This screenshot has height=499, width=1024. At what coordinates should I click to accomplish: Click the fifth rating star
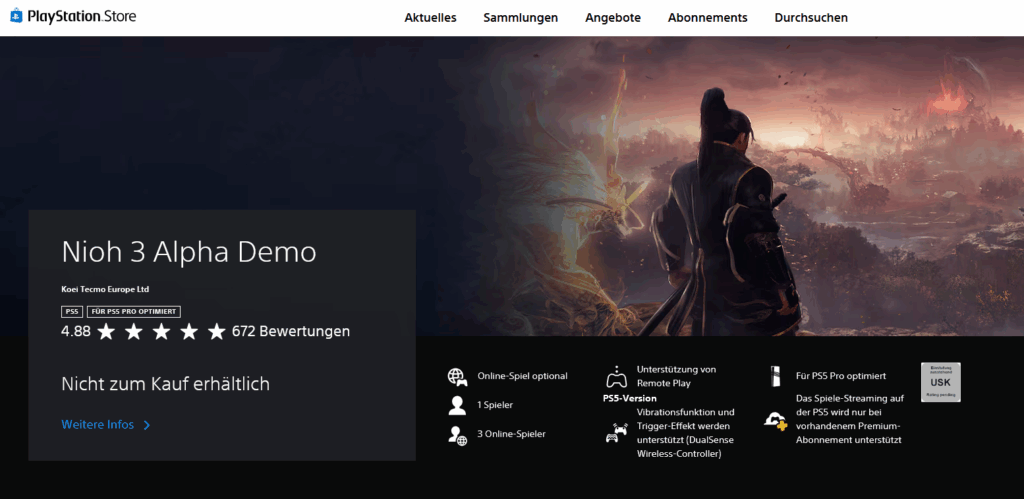point(216,332)
